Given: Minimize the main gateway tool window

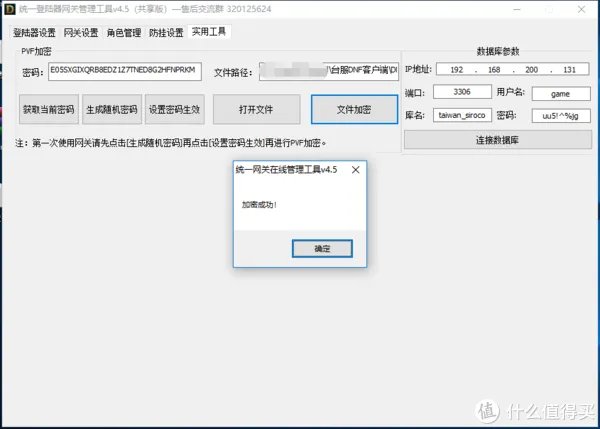Looking at the screenshot, I should [x=517, y=9].
